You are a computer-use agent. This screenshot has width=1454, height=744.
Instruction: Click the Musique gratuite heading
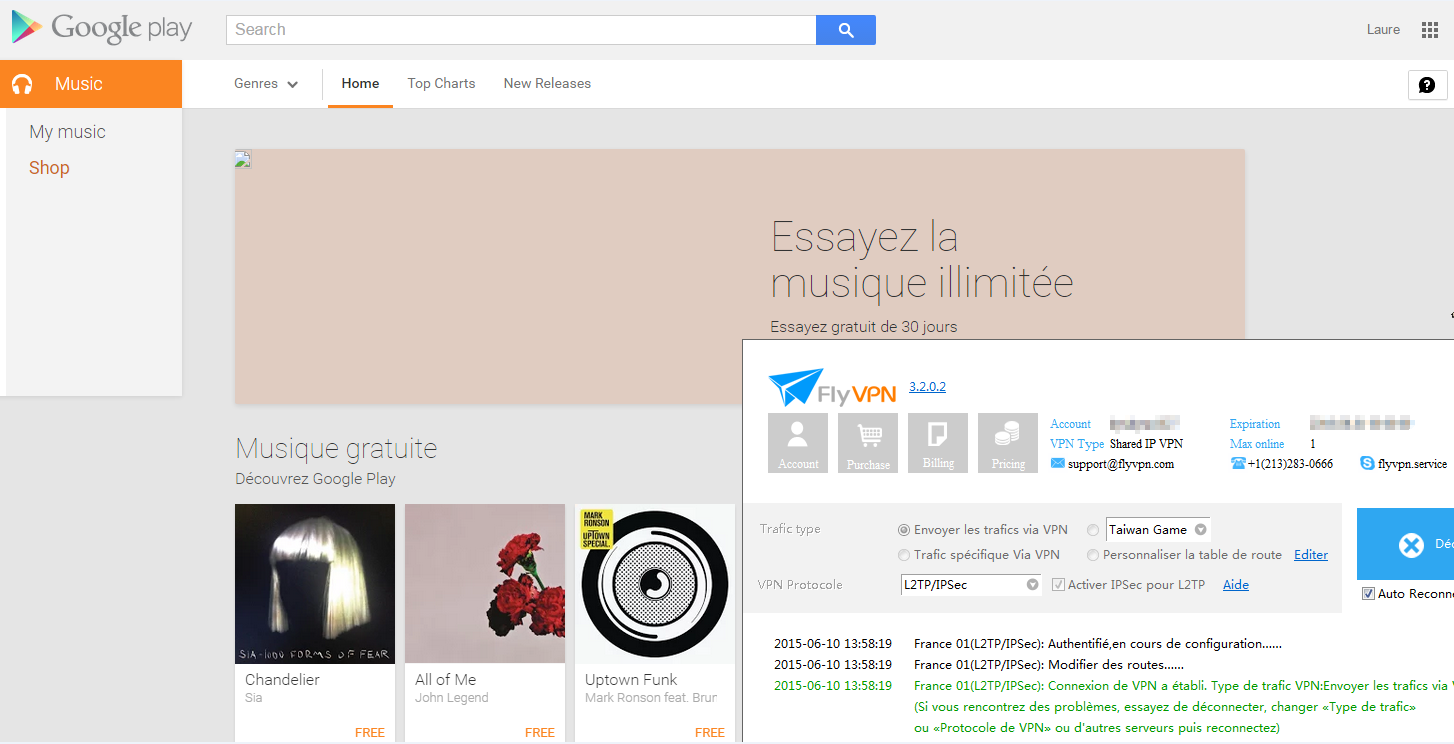coord(336,448)
